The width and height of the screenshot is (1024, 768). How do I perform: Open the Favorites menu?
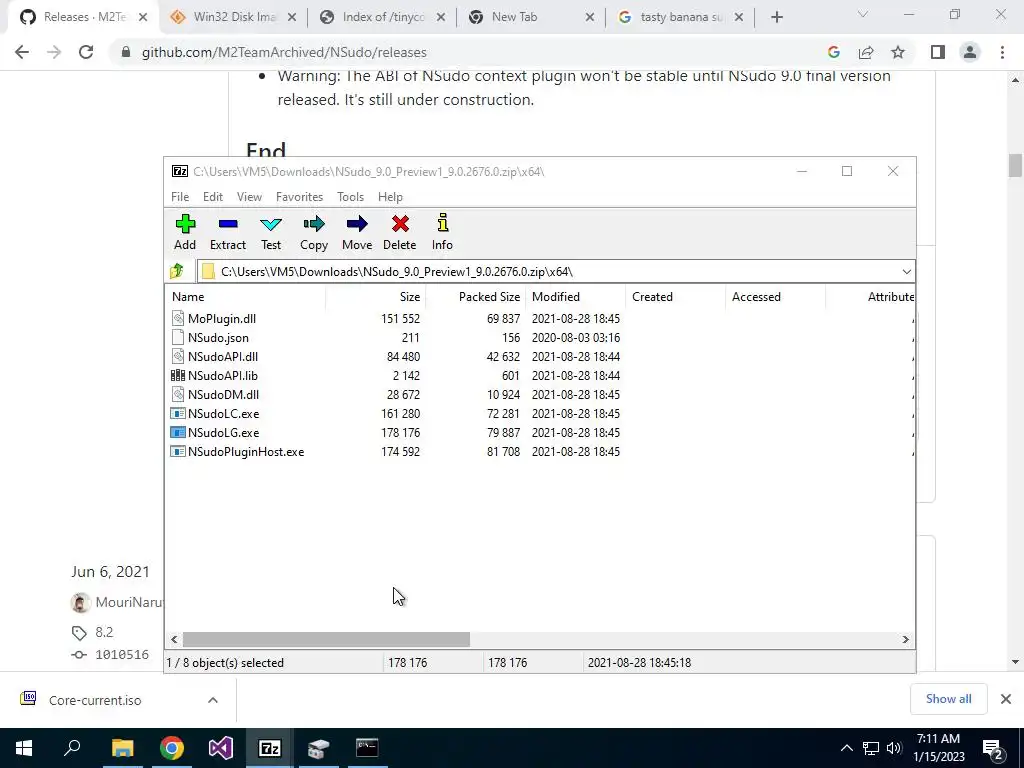click(300, 197)
